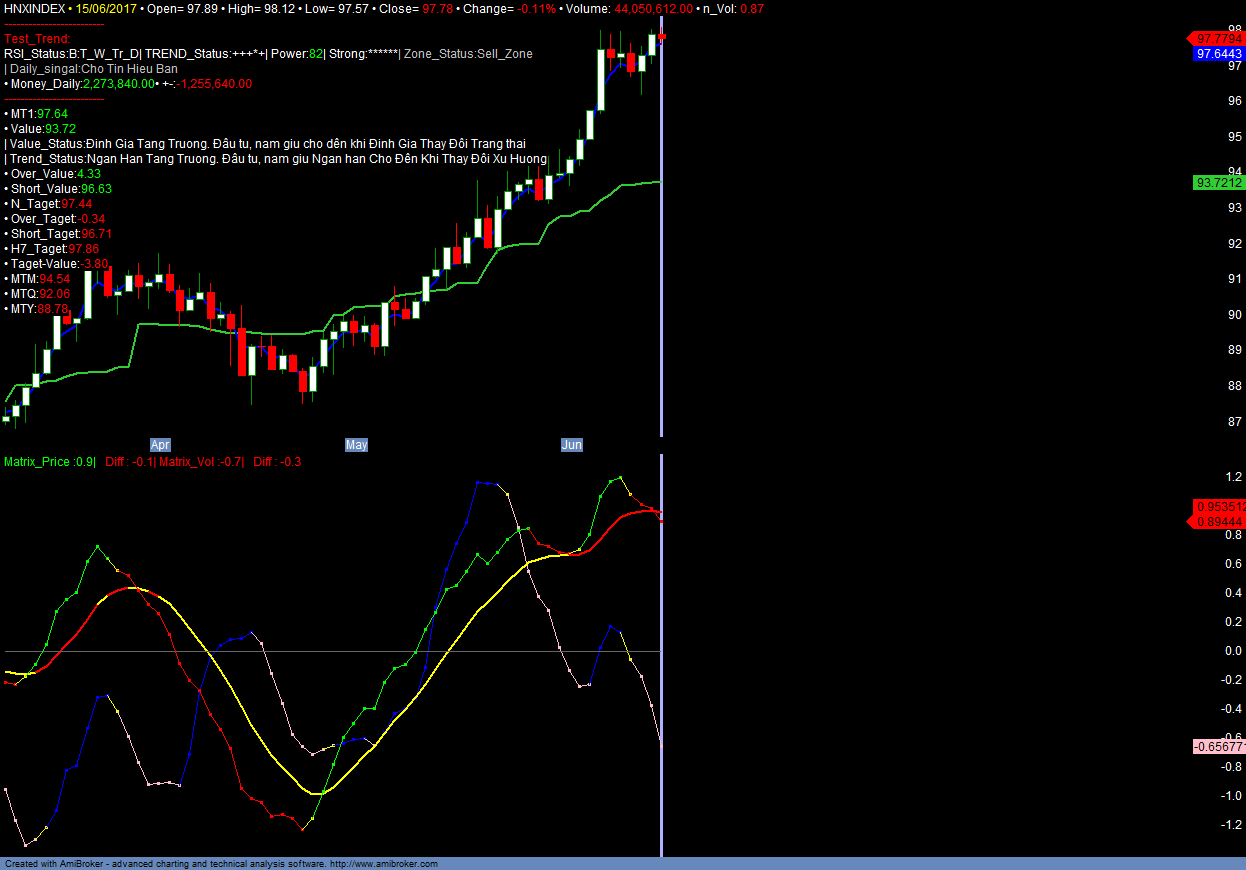Viewport: 1246px width, 870px height.
Task: Click the H7_Taget 97.86 label
Action: coord(54,249)
